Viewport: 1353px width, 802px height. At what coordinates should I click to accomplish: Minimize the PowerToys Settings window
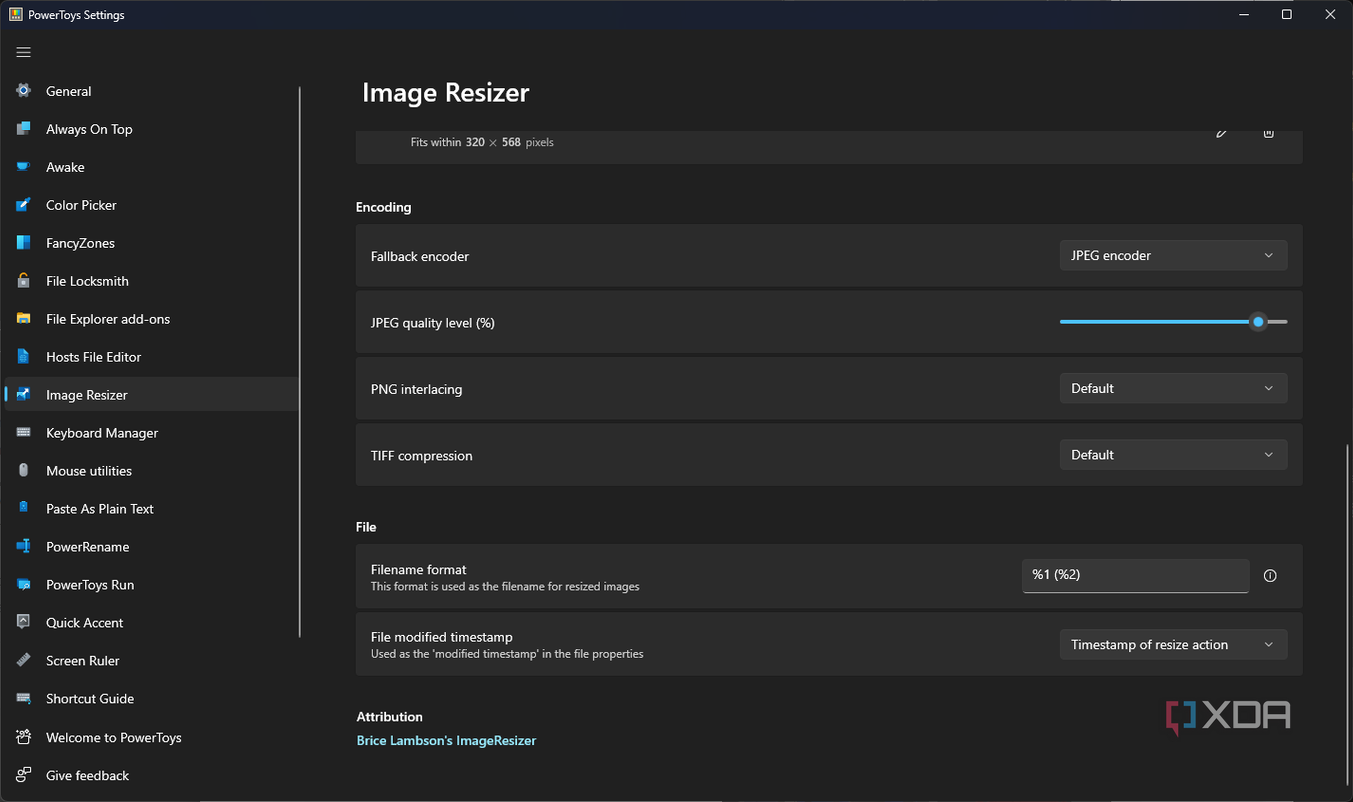1243,14
